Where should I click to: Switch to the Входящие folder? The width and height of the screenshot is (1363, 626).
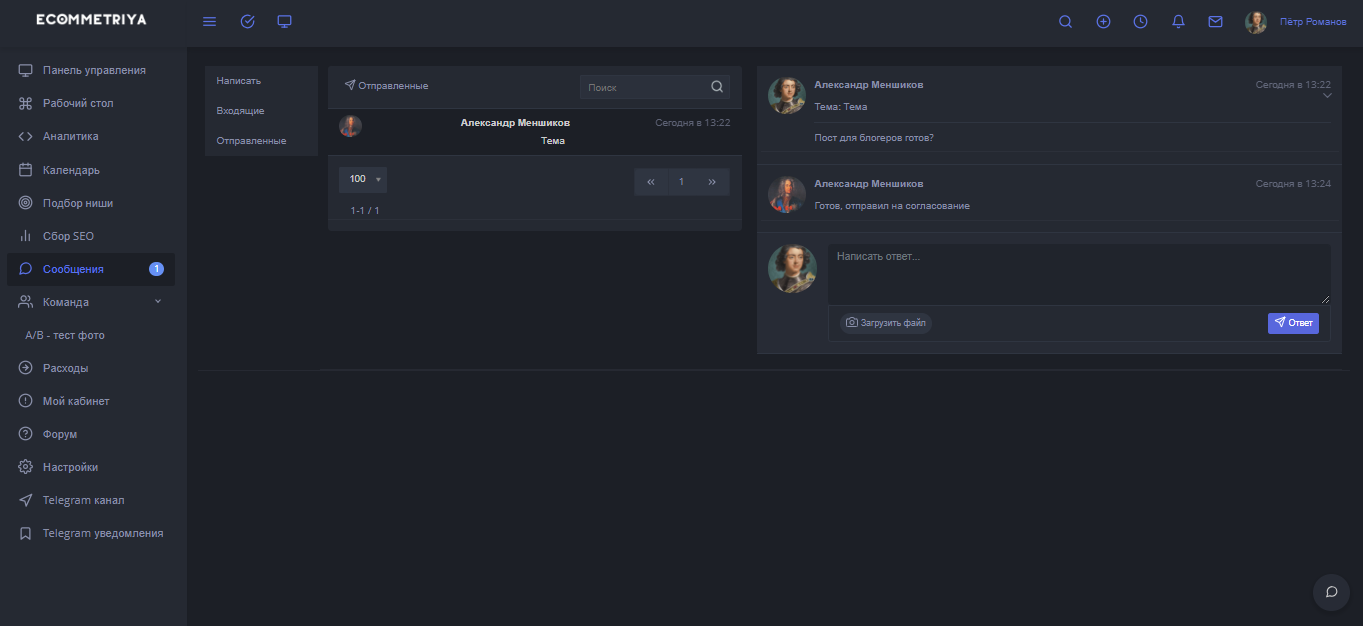[x=240, y=111]
